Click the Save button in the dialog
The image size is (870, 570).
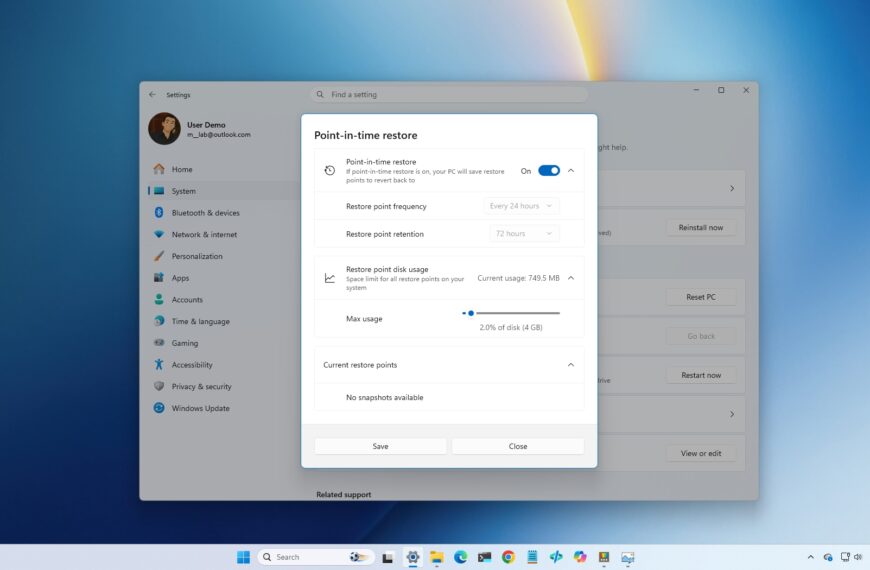380,446
